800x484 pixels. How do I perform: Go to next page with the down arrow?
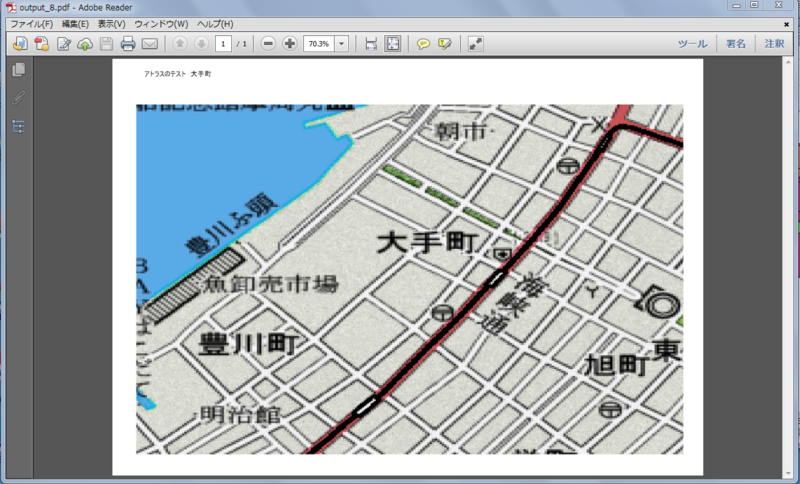point(202,44)
